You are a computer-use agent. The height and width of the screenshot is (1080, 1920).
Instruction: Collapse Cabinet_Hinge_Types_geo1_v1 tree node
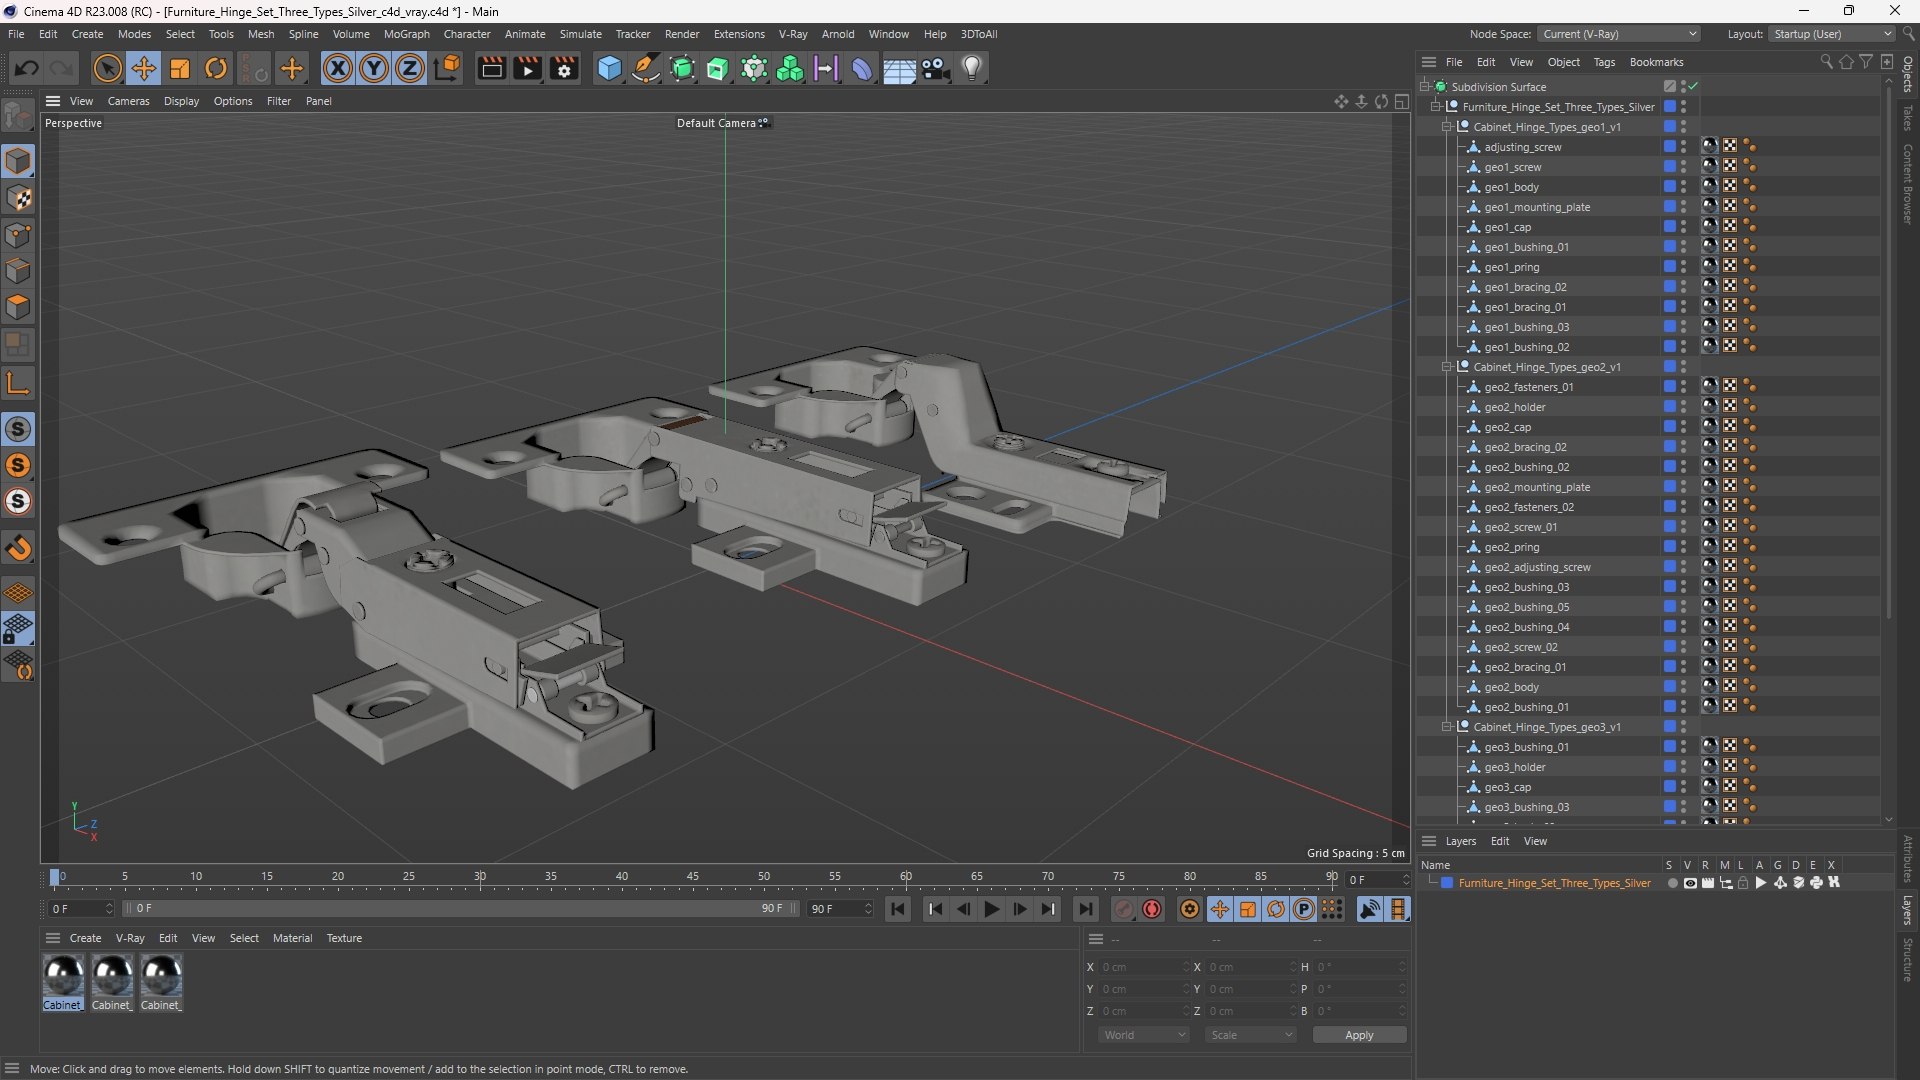coord(1446,127)
